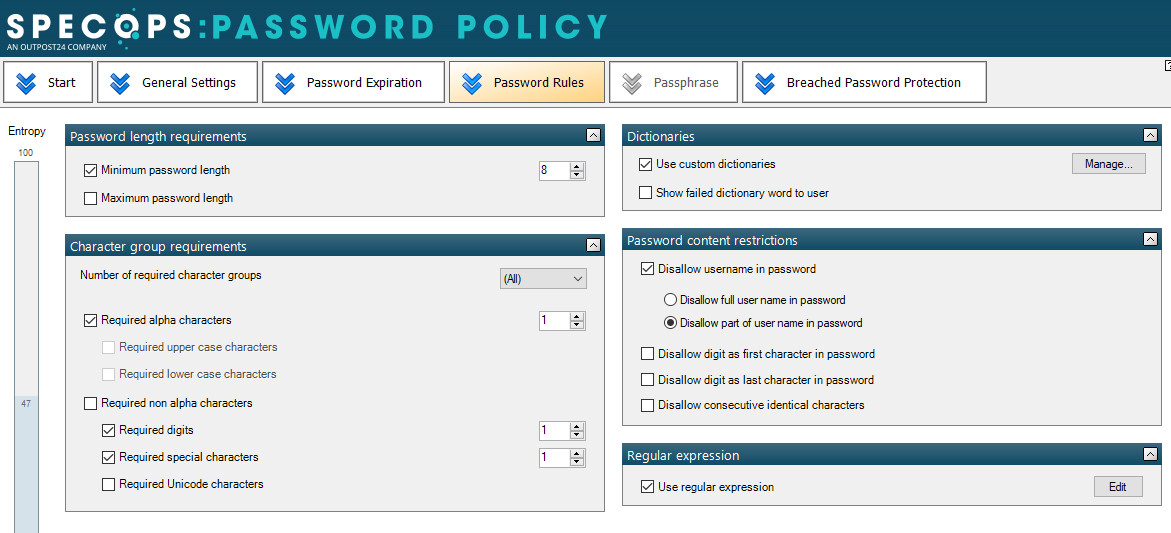Increase the required alpha characters count
Viewport: 1171px width, 533px height.
[577, 317]
